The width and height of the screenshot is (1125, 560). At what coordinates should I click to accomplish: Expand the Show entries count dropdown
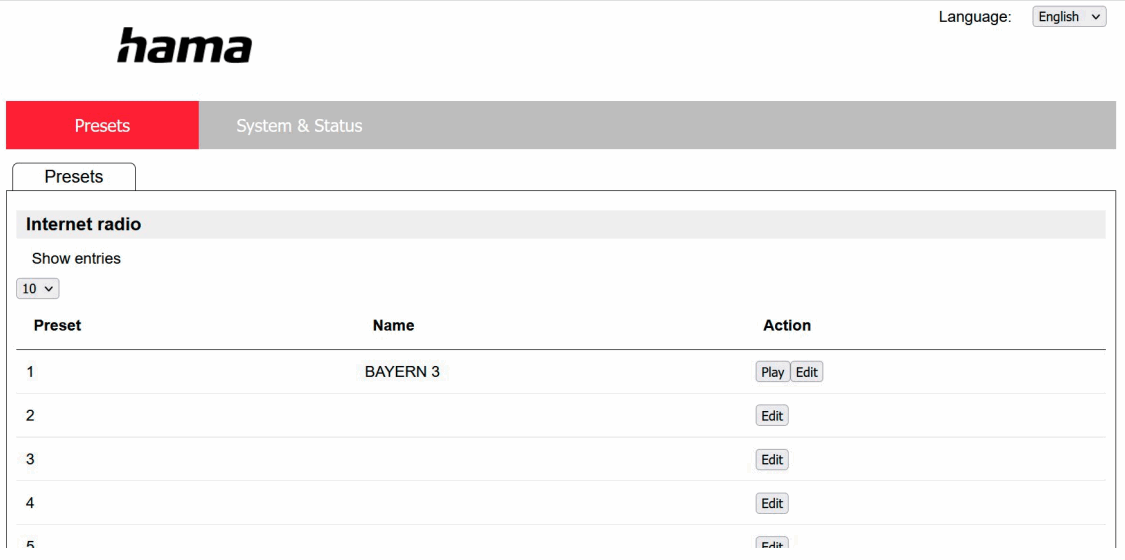point(38,288)
